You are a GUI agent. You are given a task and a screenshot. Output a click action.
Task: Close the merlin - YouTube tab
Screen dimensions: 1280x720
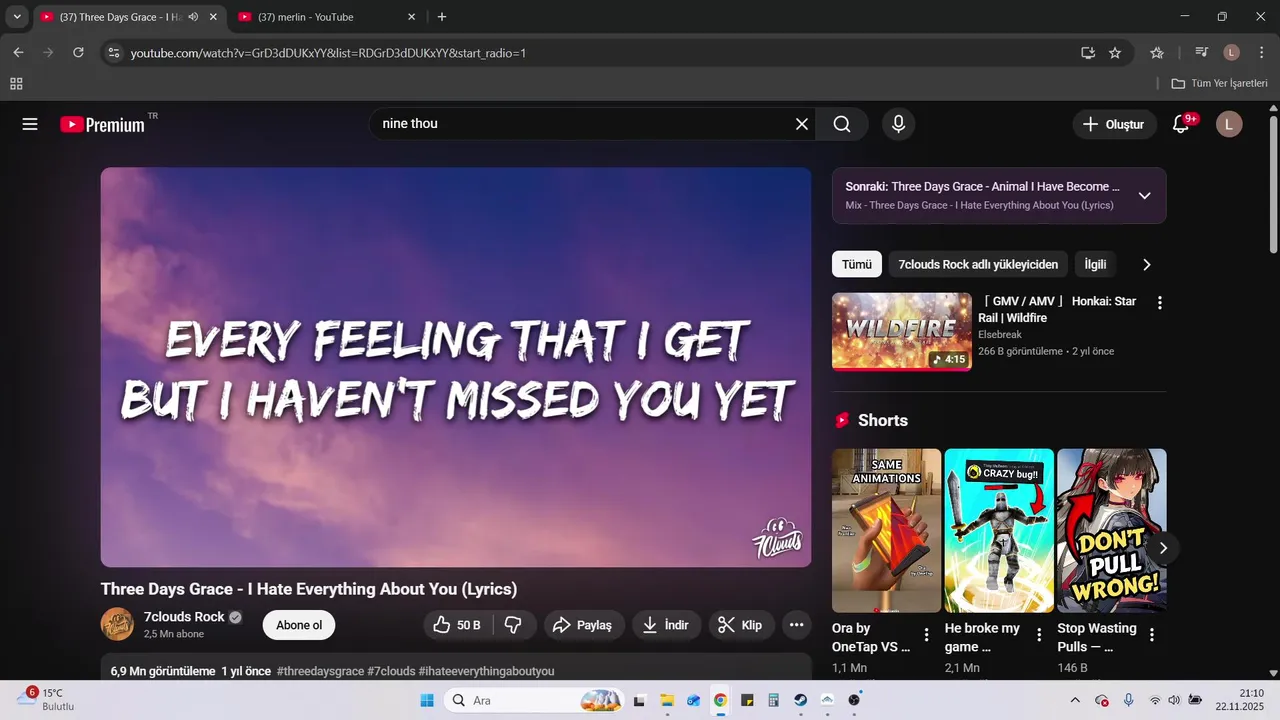(411, 17)
